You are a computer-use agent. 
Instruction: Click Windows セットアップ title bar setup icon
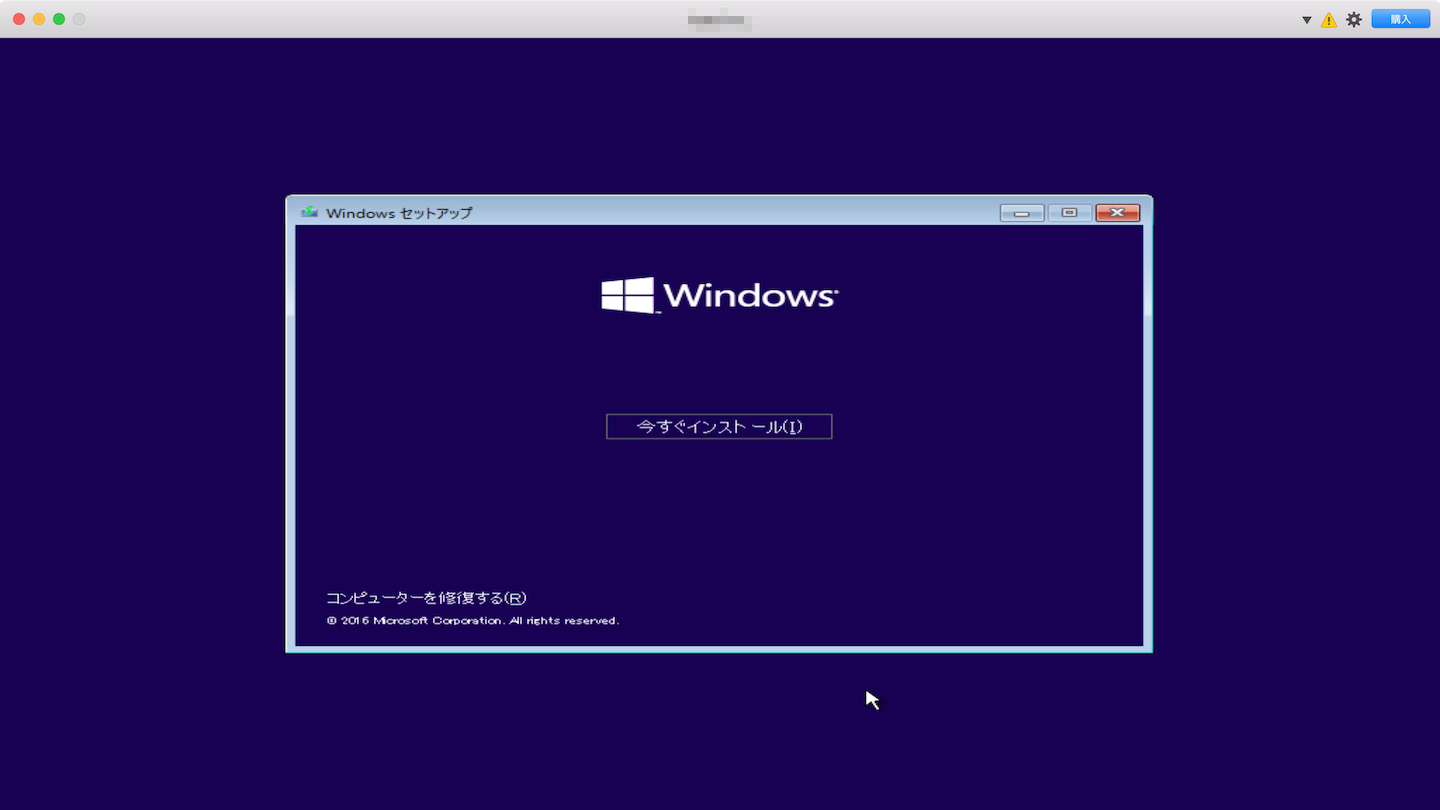[x=310, y=212]
